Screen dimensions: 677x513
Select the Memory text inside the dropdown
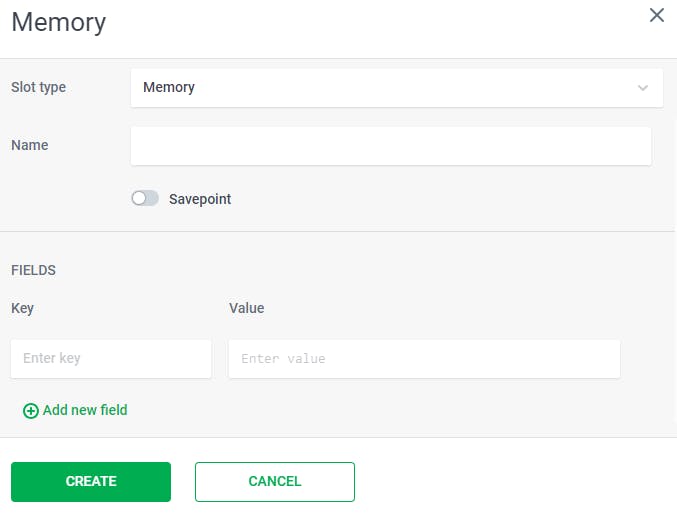pos(169,87)
